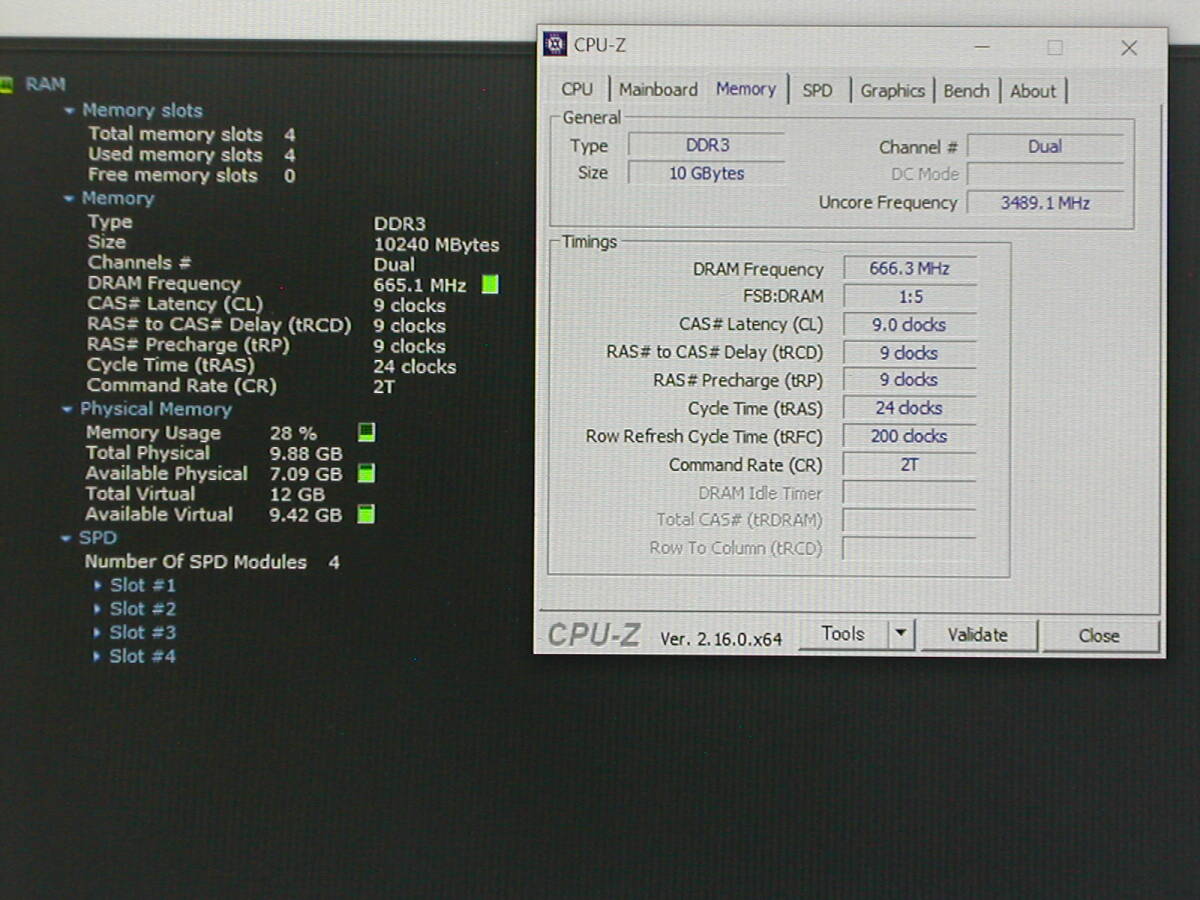Click the Size field showing 10 GBytes
The height and width of the screenshot is (900, 1200).
(x=707, y=173)
